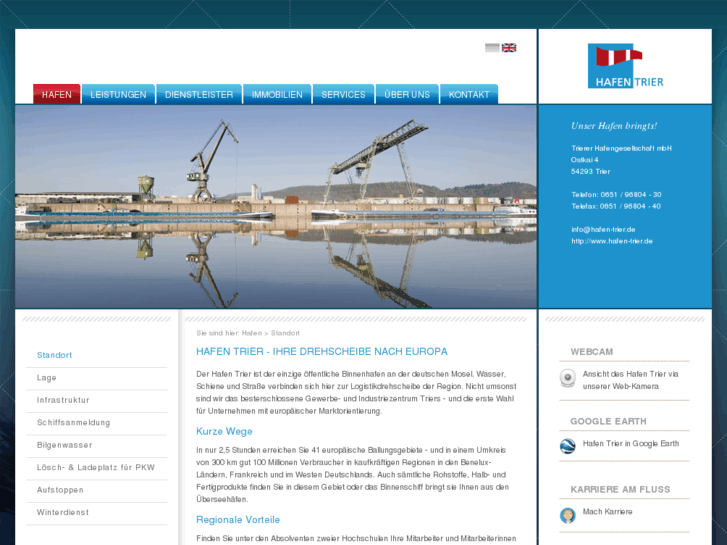Open the http://www.hafen-trier.de link
The image size is (727, 545).
coord(612,241)
